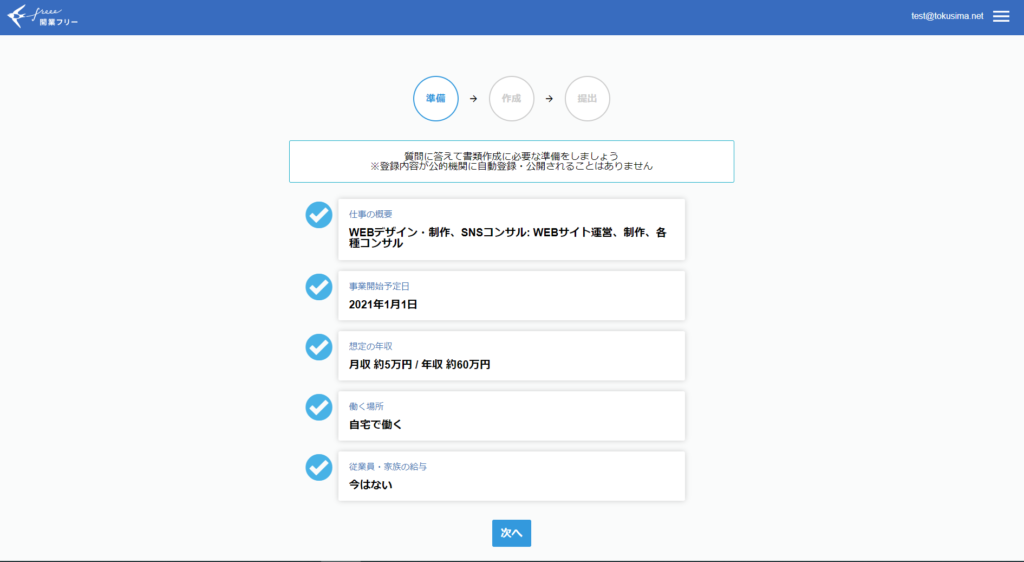1024x562 pixels.
Task: Click the checkmark beside 事業開始予定日
Action: 318,287
